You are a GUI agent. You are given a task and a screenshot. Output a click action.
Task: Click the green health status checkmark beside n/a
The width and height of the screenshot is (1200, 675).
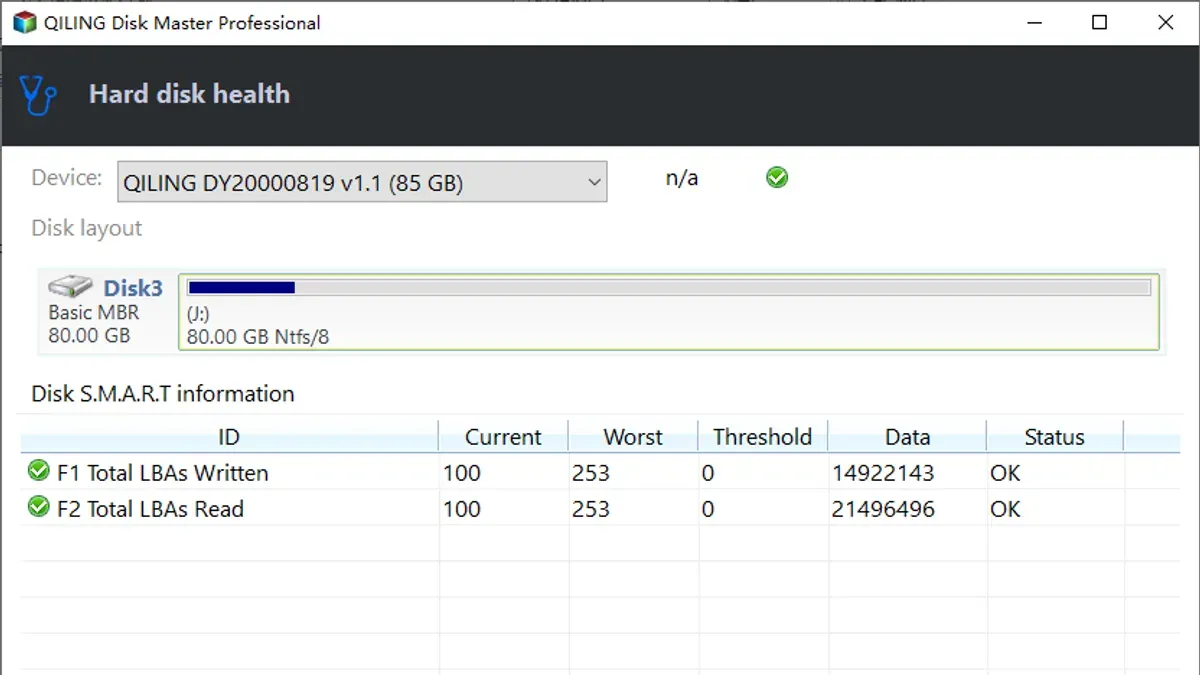[x=777, y=178]
